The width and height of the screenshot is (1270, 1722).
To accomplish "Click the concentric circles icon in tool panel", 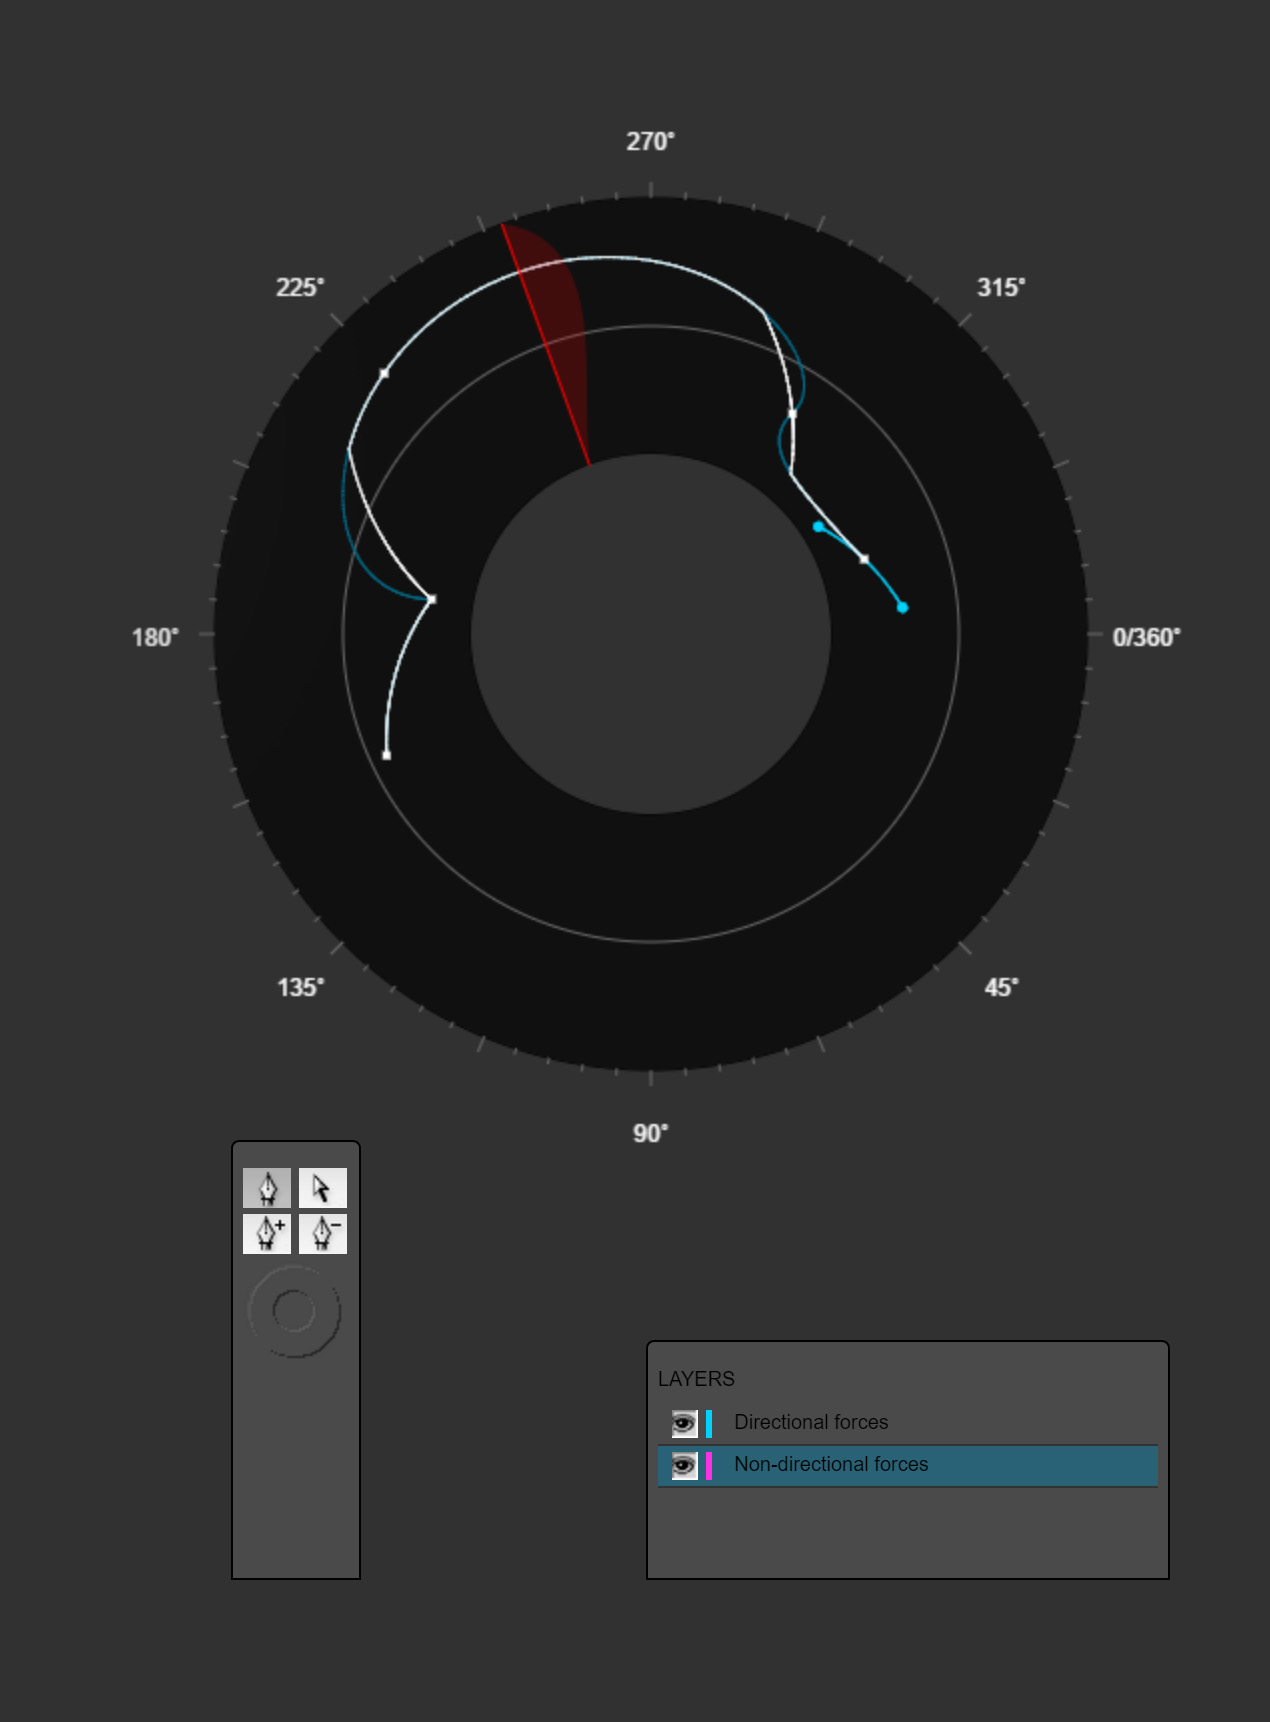I will click(x=294, y=1311).
